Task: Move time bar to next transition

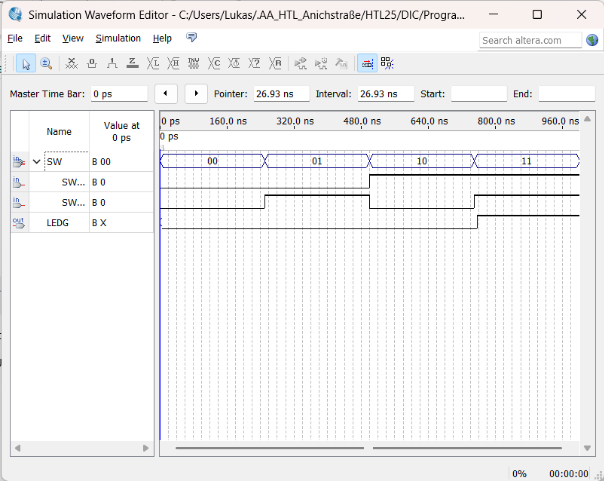Action: [195, 93]
